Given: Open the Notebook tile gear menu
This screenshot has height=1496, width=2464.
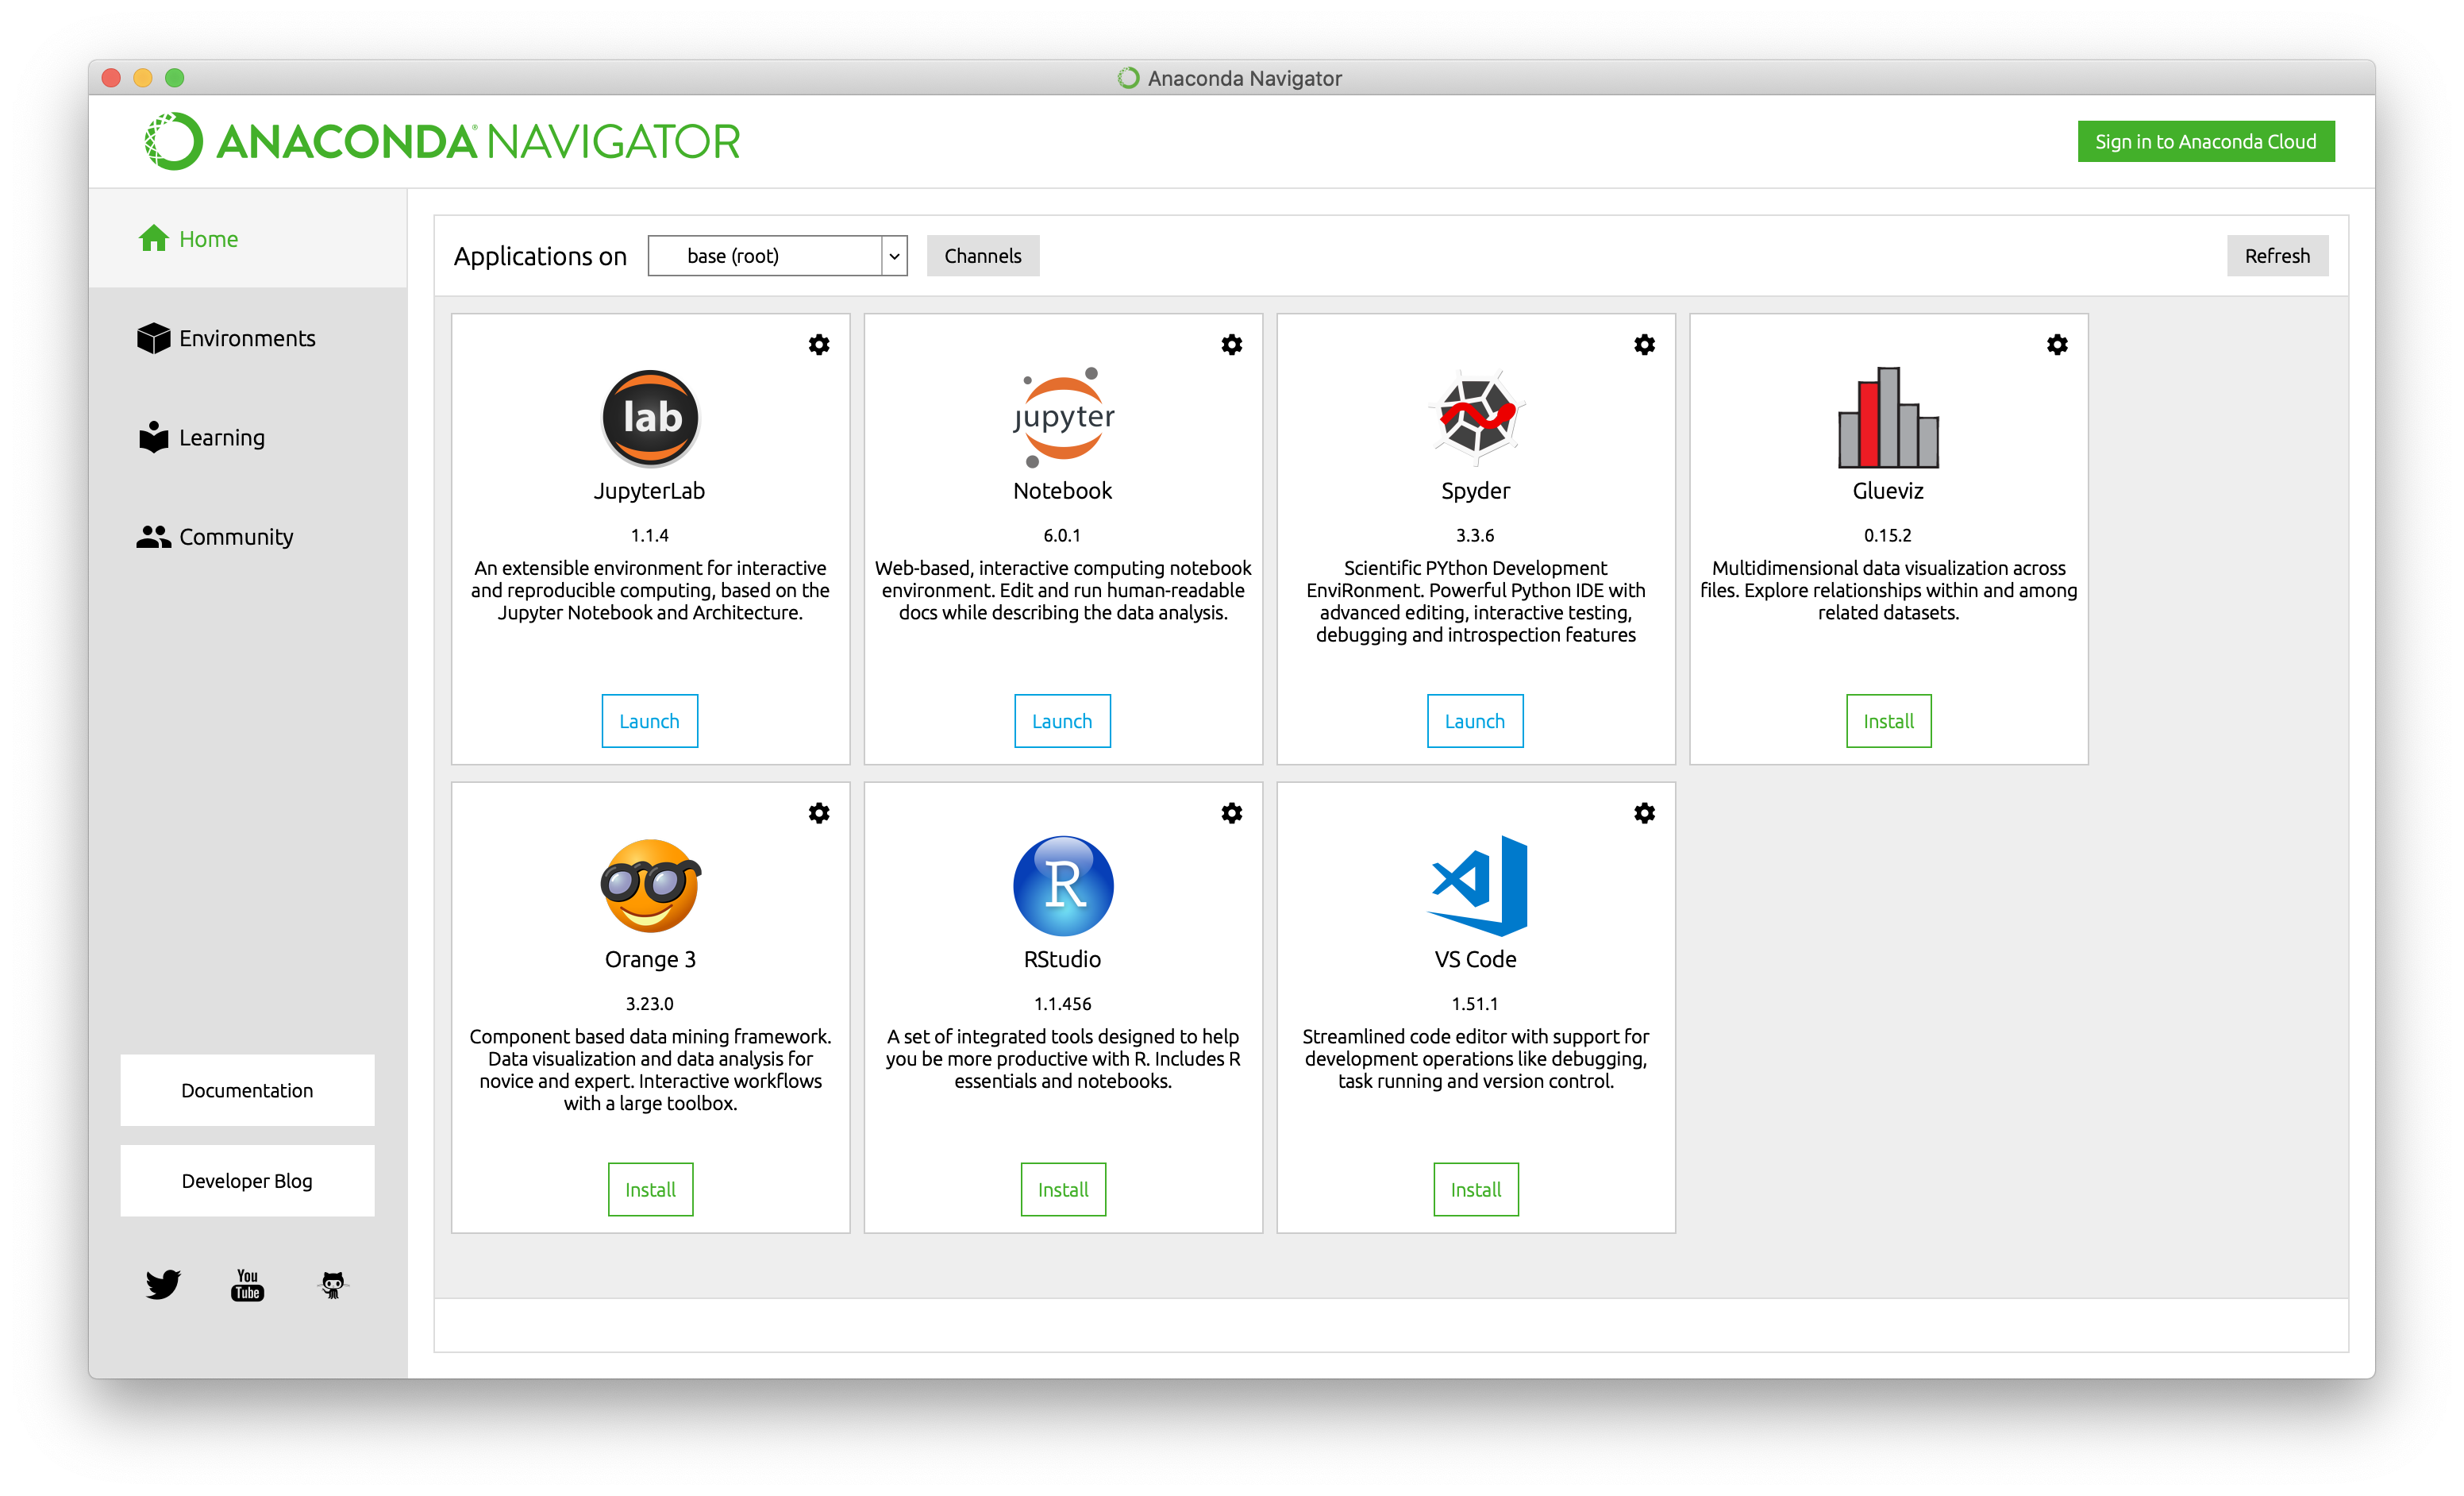Looking at the screenshot, I should pos(1231,345).
